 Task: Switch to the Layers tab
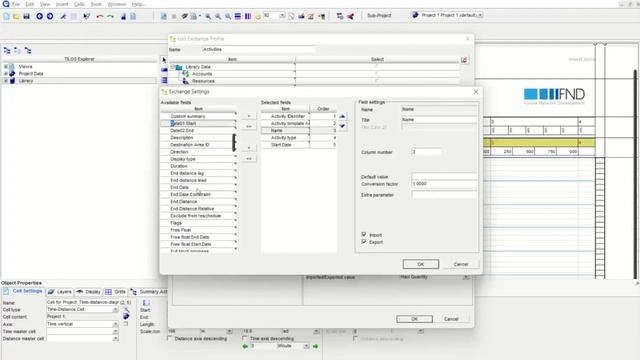pos(60,292)
